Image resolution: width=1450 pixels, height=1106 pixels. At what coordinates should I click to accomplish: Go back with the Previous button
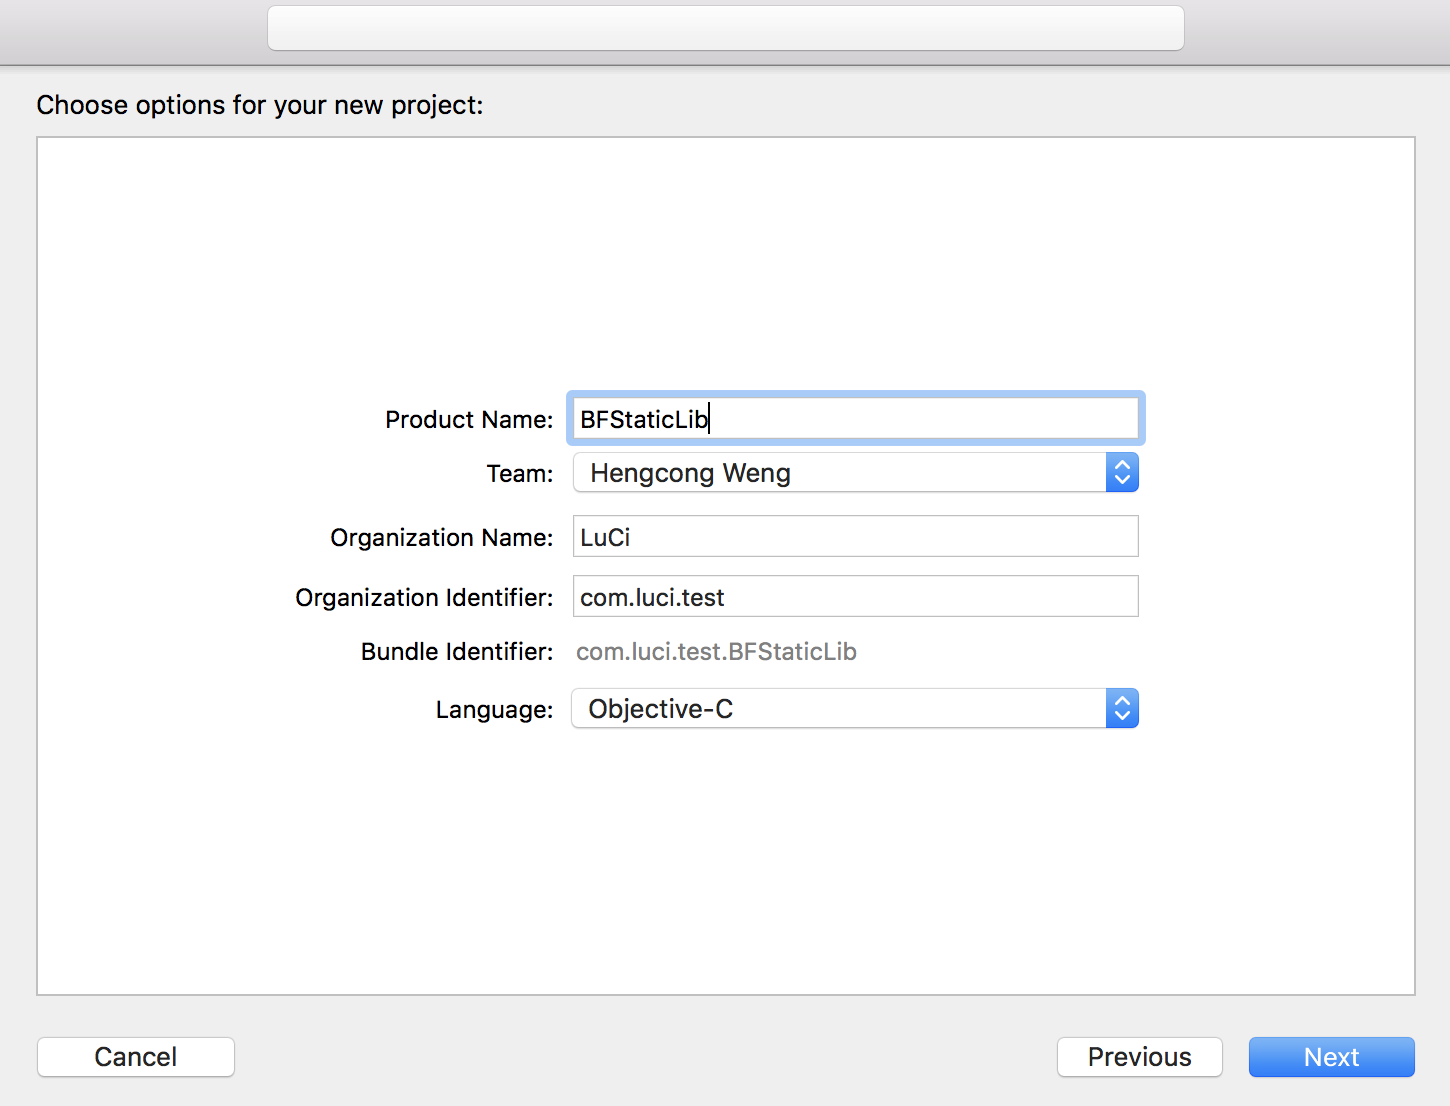[1139, 1057]
